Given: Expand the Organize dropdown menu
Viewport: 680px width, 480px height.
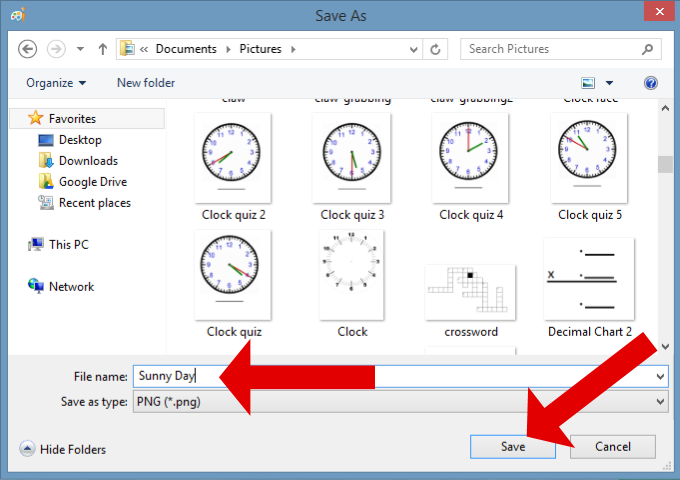Looking at the screenshot, I should pyautogui.click(x=56, y=83).
